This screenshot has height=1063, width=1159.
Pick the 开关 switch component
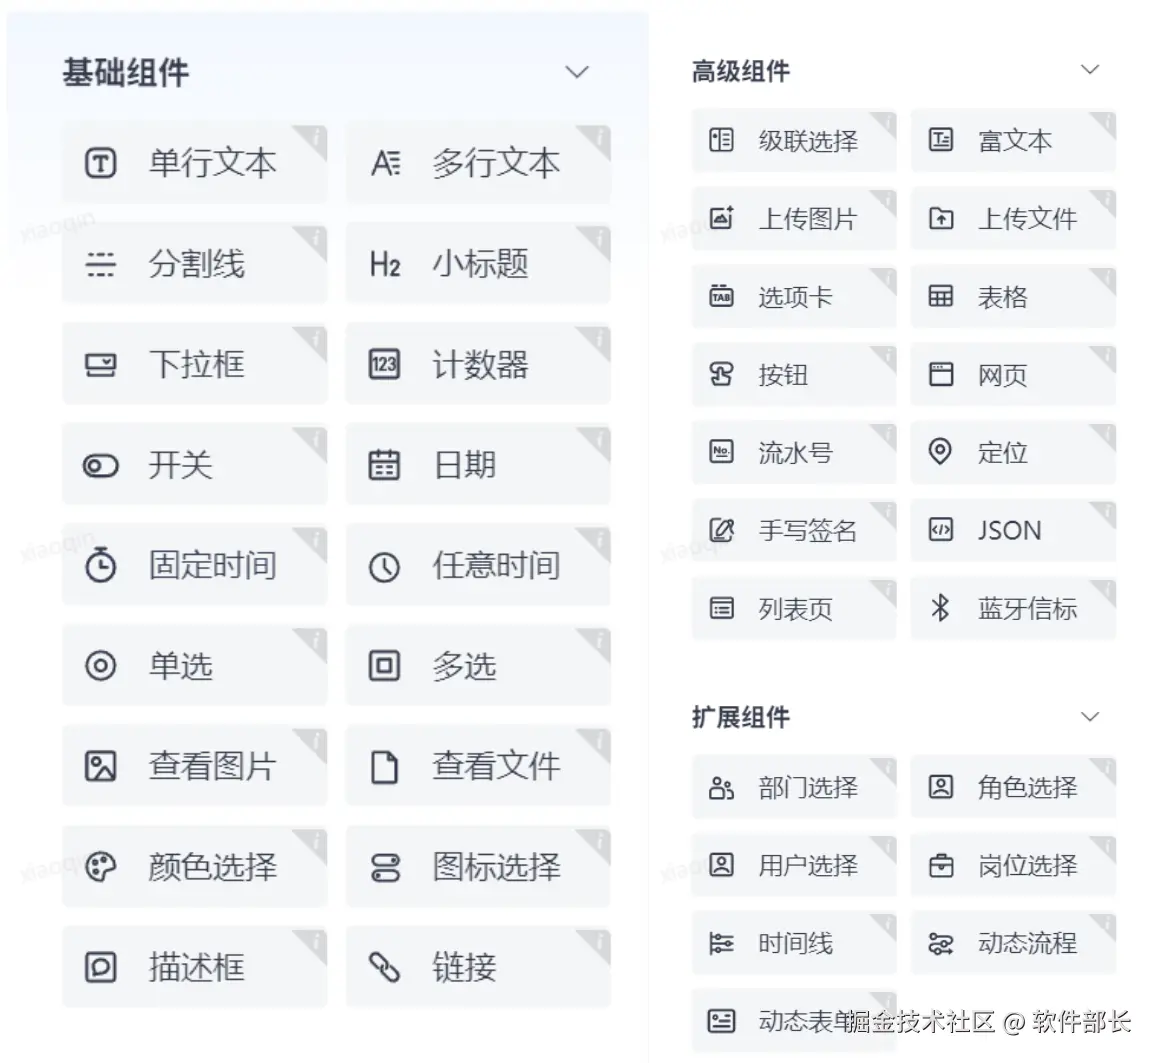coord(194,465)
